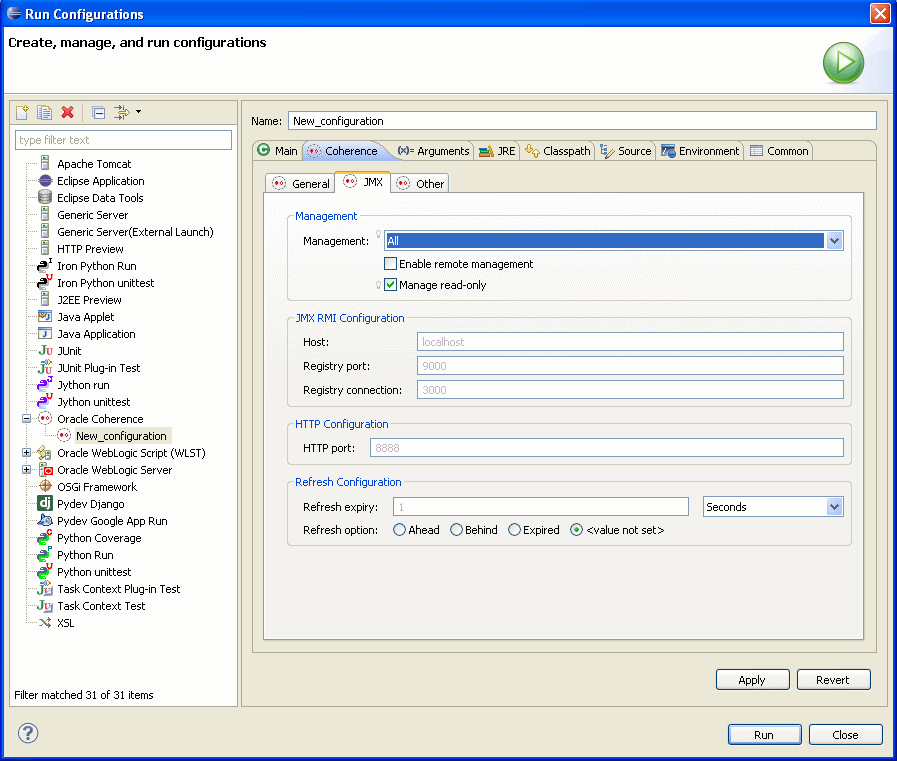The image size is (897, 761).
Task: Open the Seconds time unit dropdown
Action: point(835,507)
